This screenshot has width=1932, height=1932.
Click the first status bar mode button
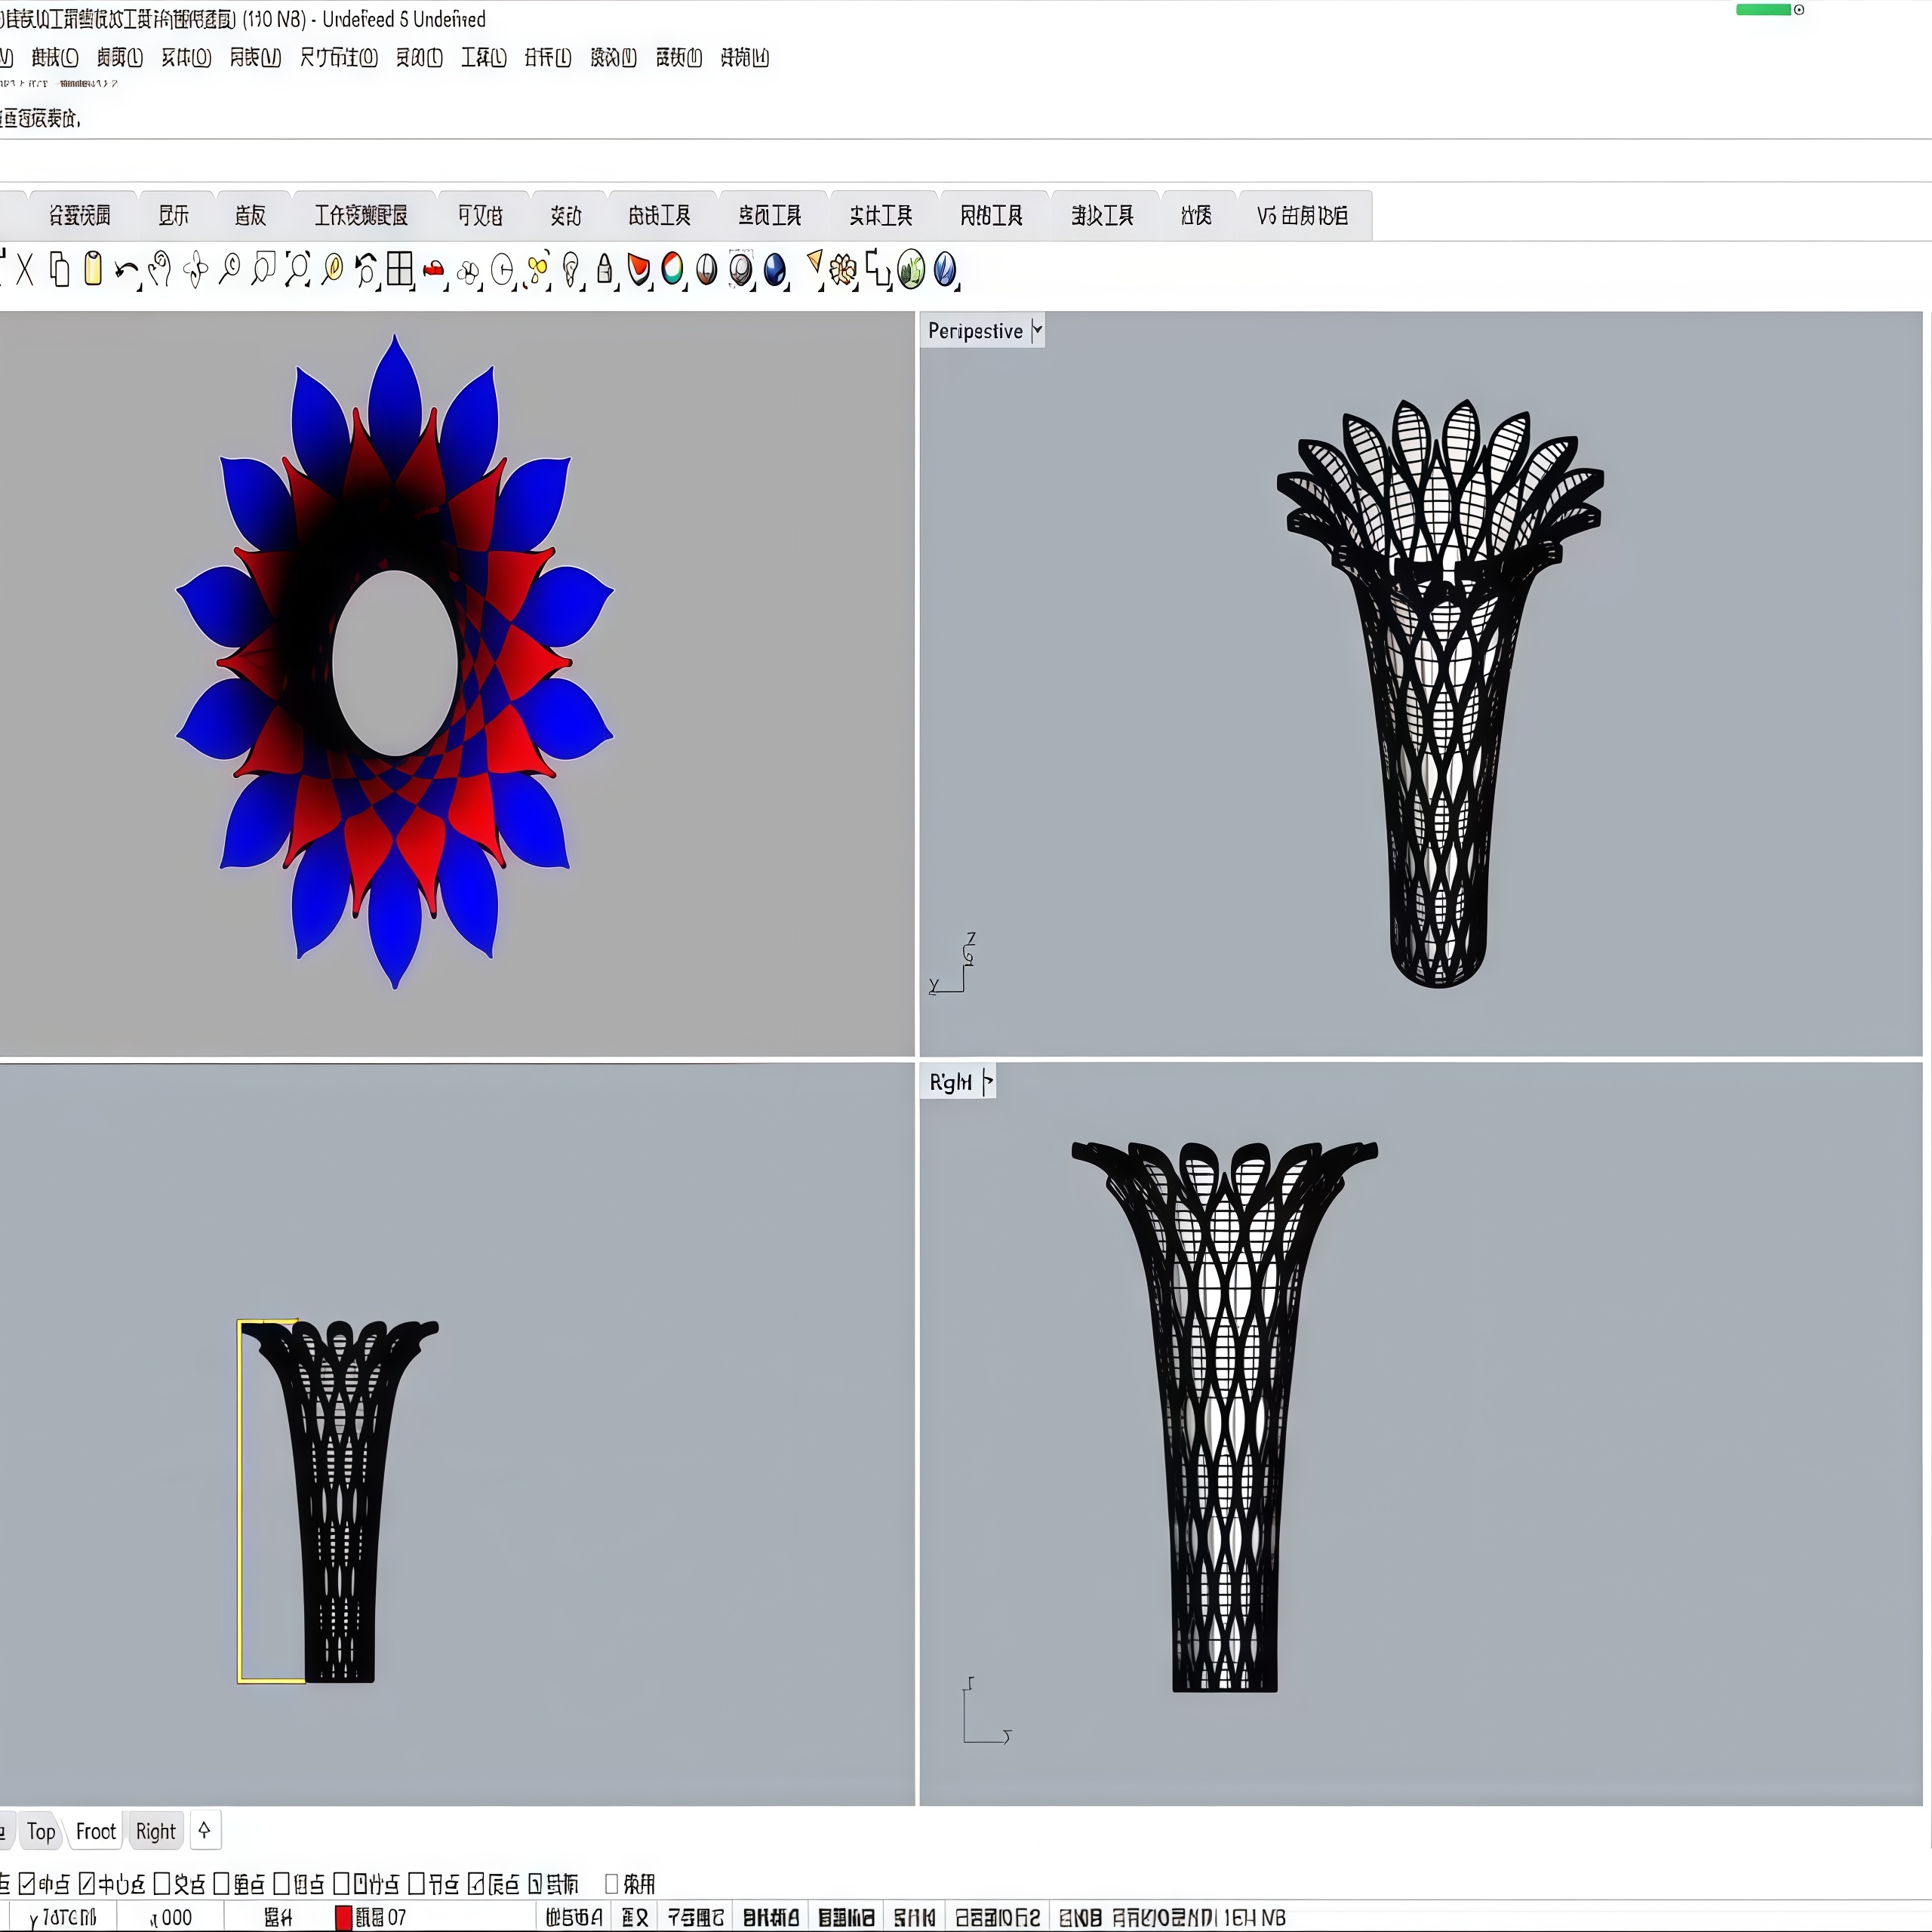click(574, 1917)
